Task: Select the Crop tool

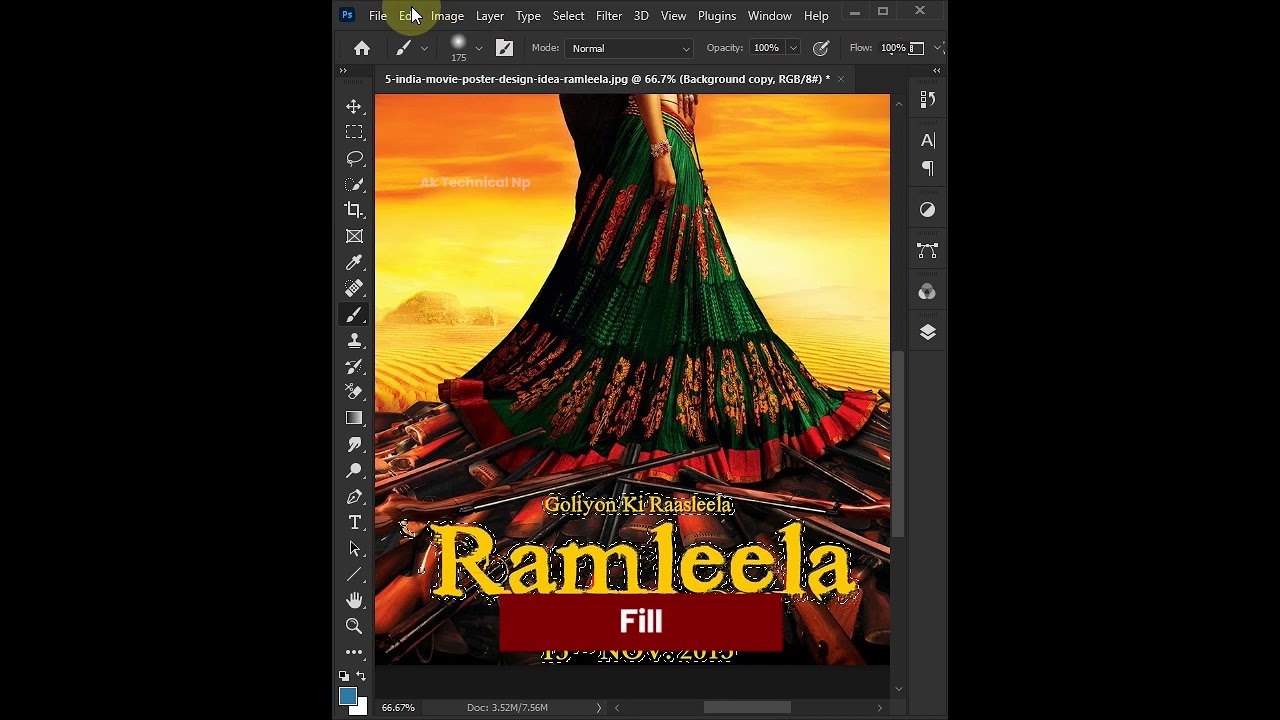Action: [354, 210]
